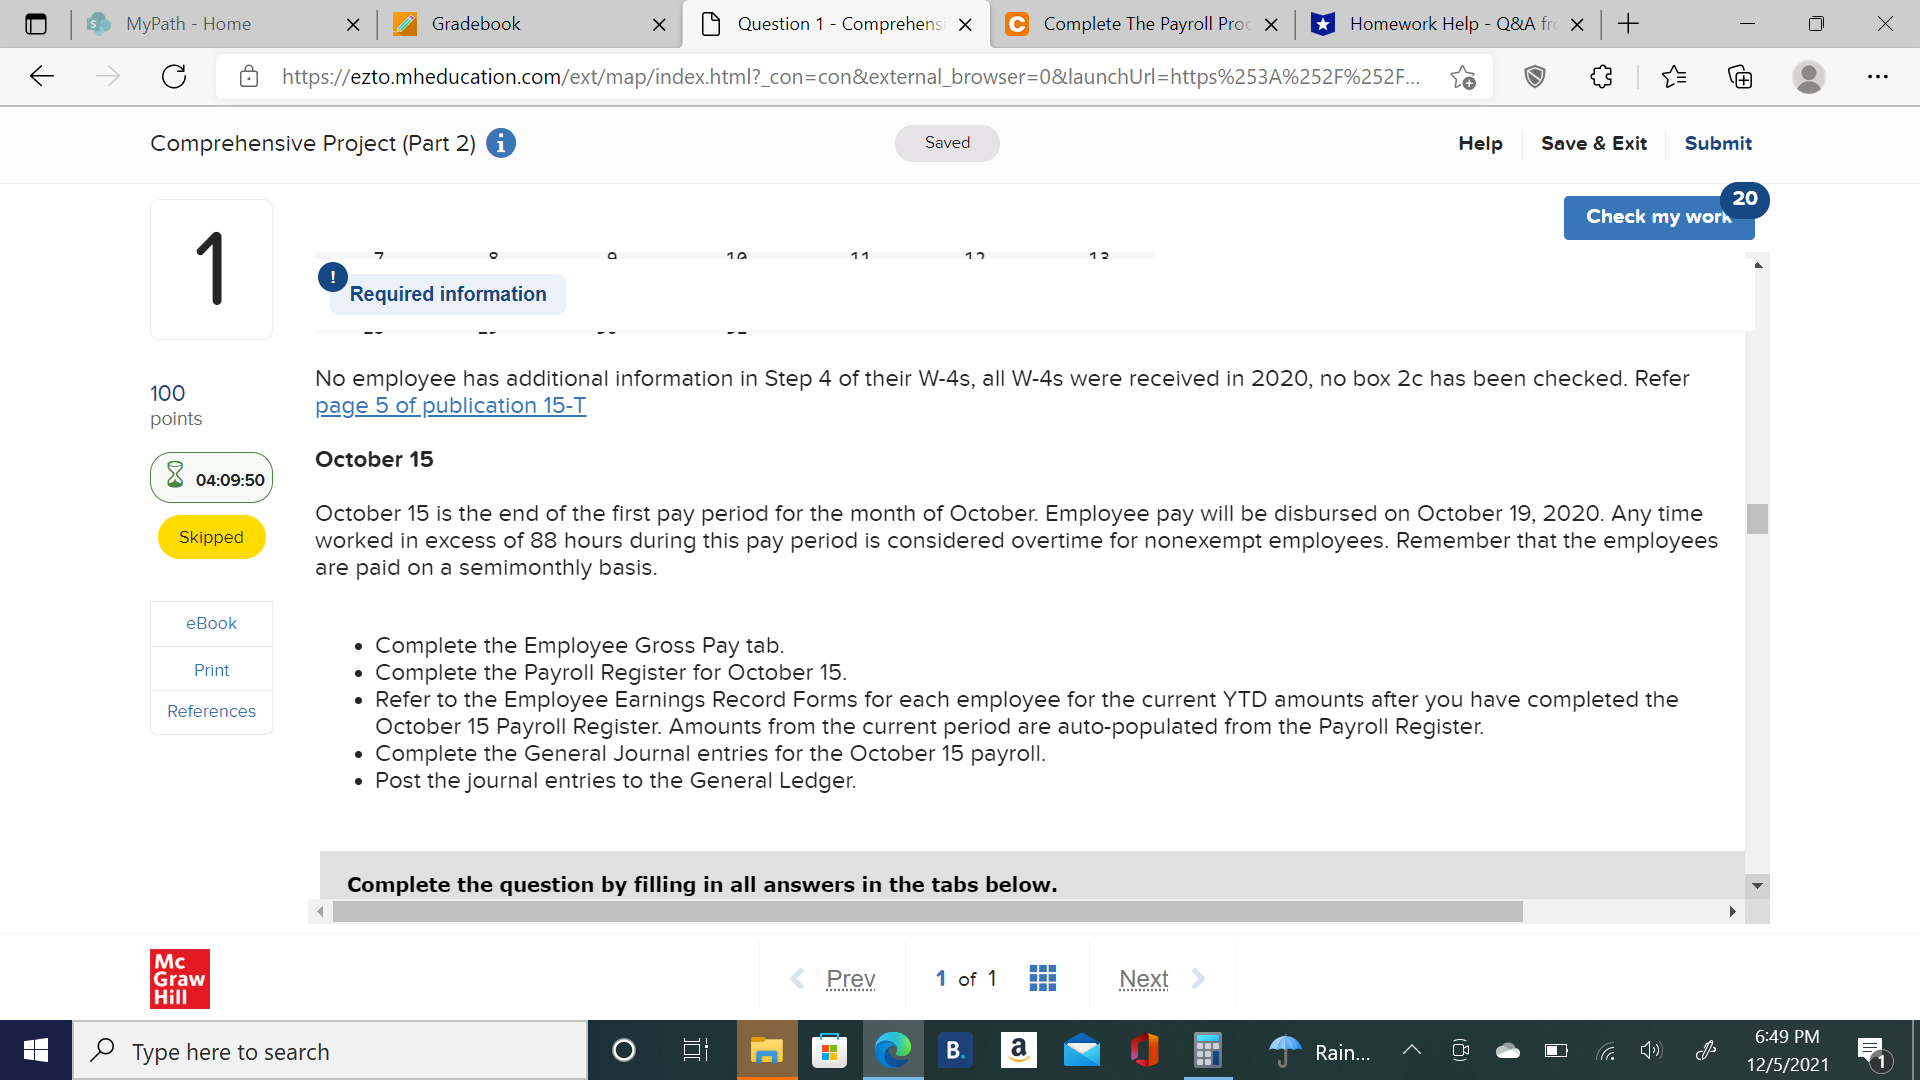
Task: Reload the page with the refresh icon
Action: click(x=174, y=76)
